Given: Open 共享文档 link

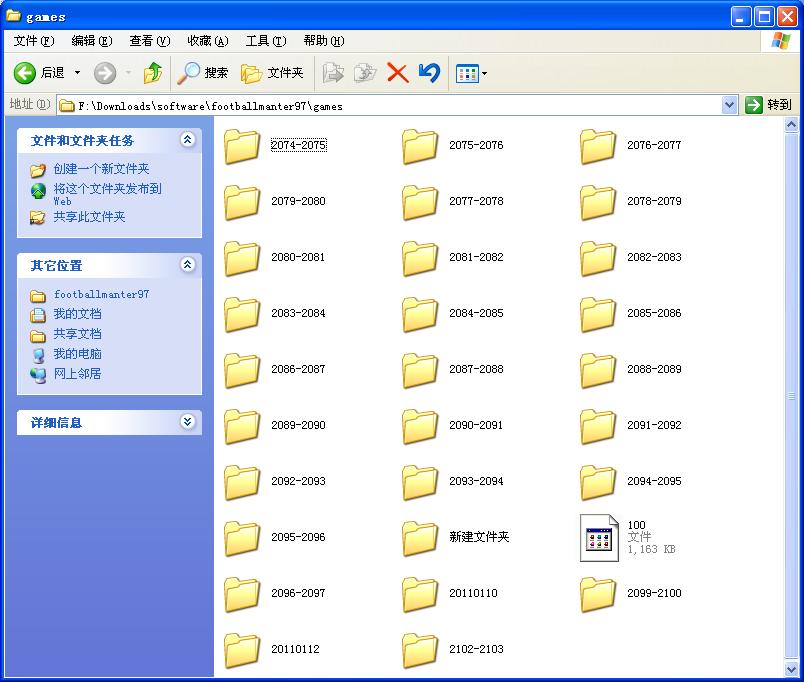Looking at the screenshot, I should pyautogui.click(x=77, y=334).
